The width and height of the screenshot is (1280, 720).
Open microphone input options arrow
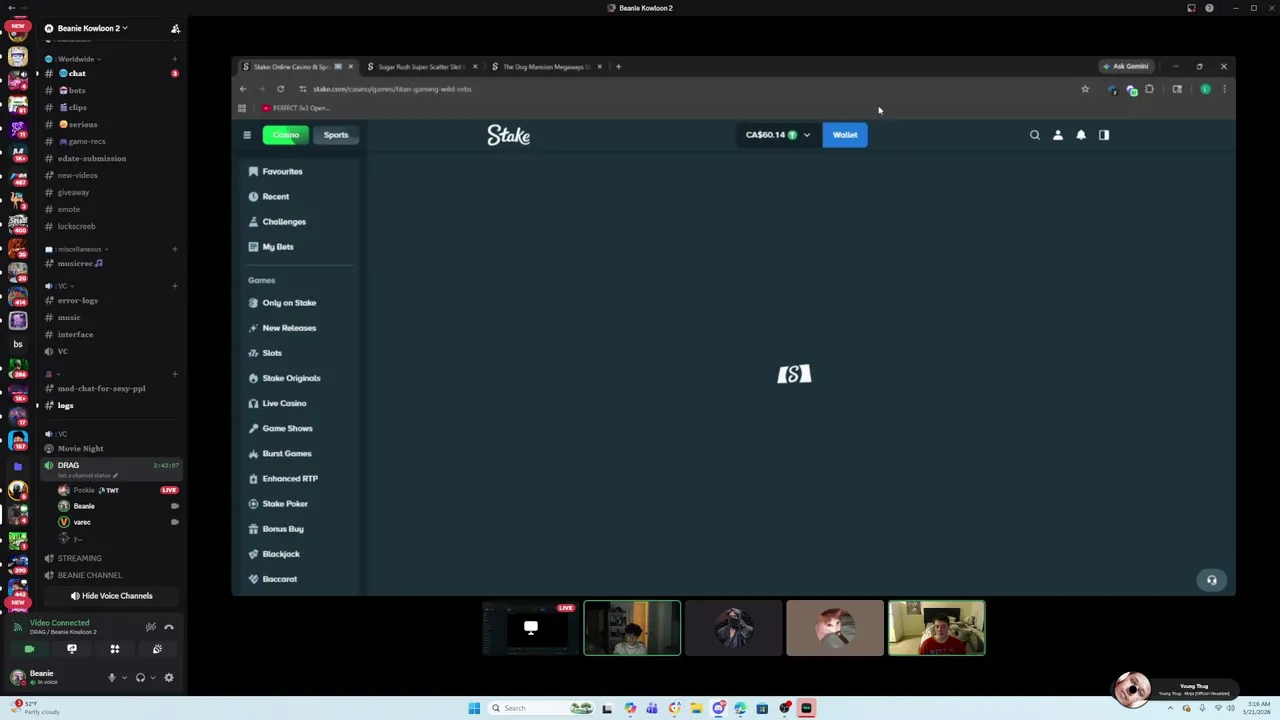coord(124,678)
